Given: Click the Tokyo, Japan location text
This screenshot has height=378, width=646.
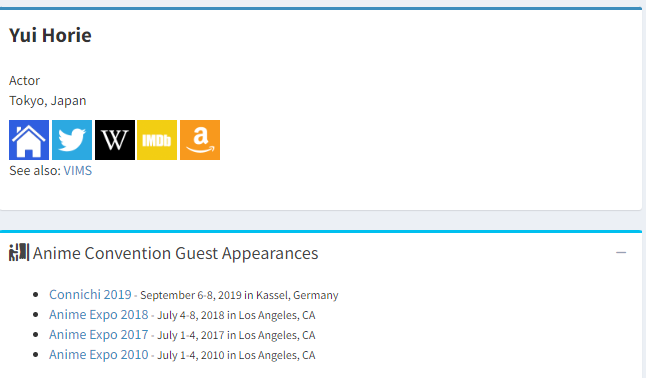Looking at the screenshot, I should (x=48, y=101).
